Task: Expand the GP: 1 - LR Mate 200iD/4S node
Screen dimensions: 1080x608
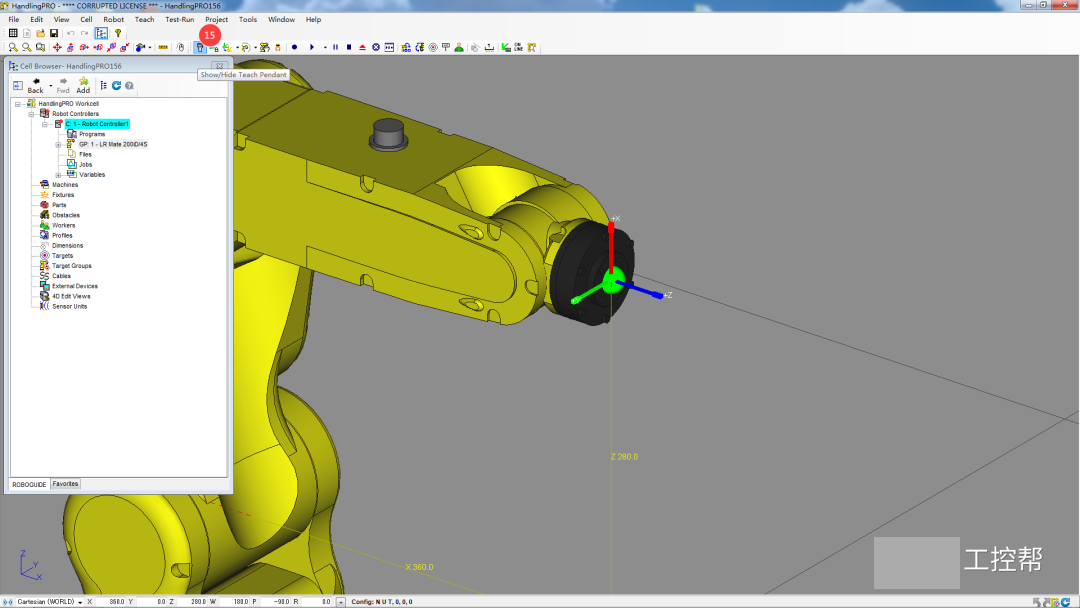Action: coord(58,144)
